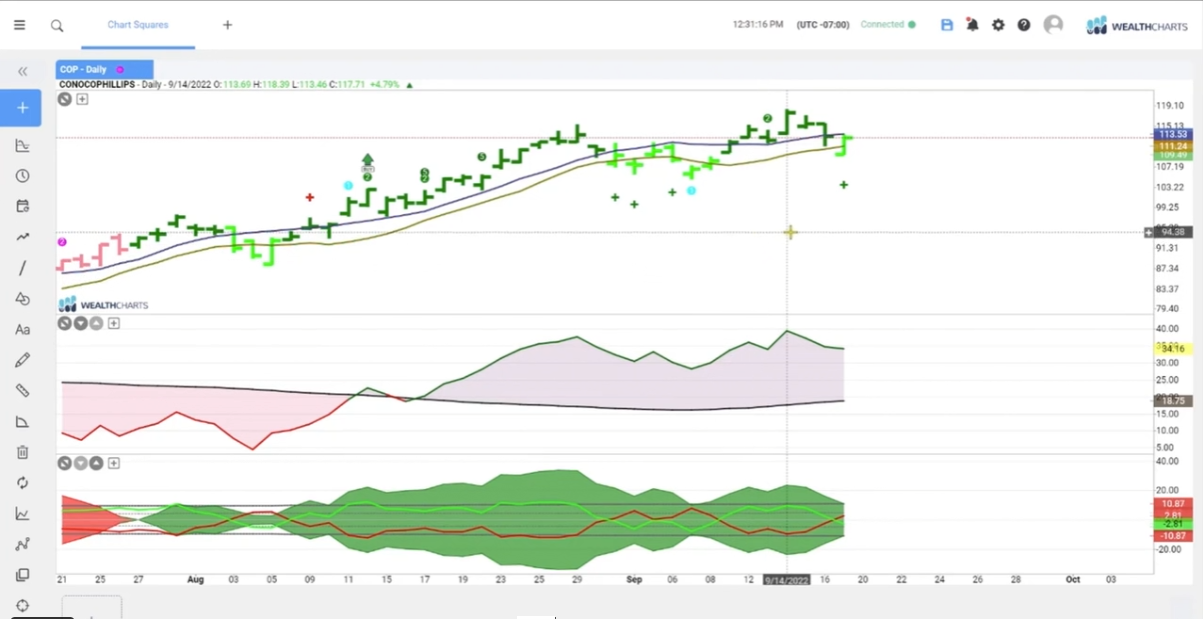The width and height of the screenshot is (1203, 619).
Task: Click the ConocoPhillips chart title text
Action: click(x=98, y=85)
